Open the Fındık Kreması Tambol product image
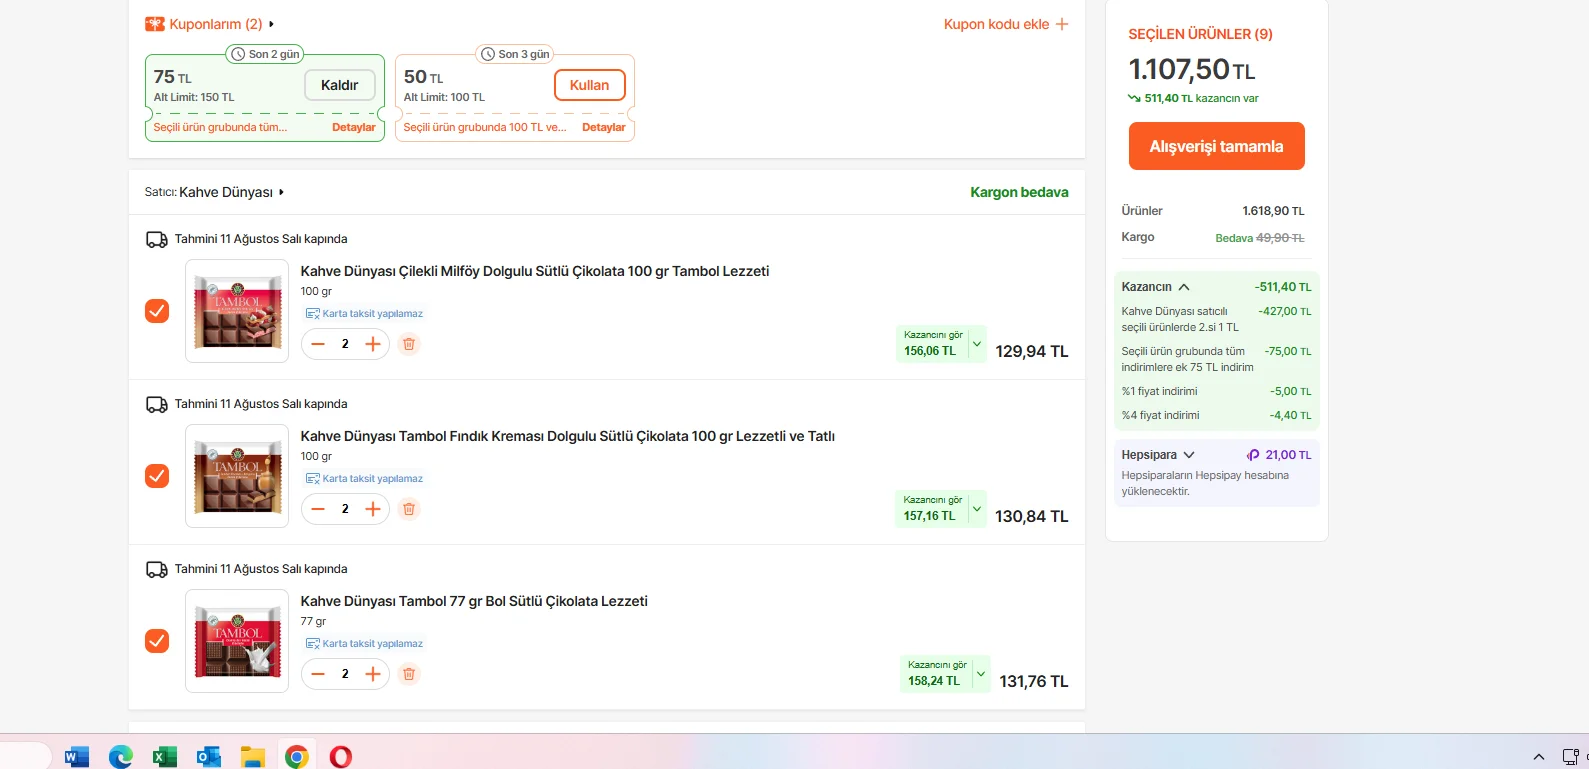The width and height of the screenshot is (1589, 769). point(237,476)
